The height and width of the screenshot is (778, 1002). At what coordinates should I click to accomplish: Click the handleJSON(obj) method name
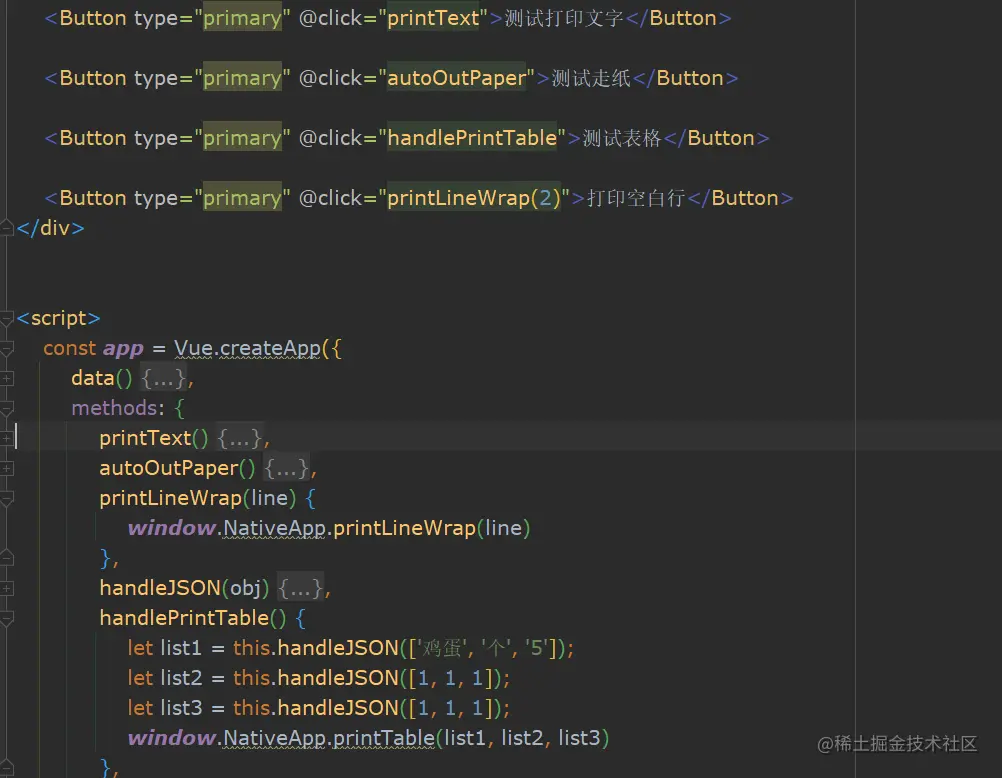click(x=184, y=587)
